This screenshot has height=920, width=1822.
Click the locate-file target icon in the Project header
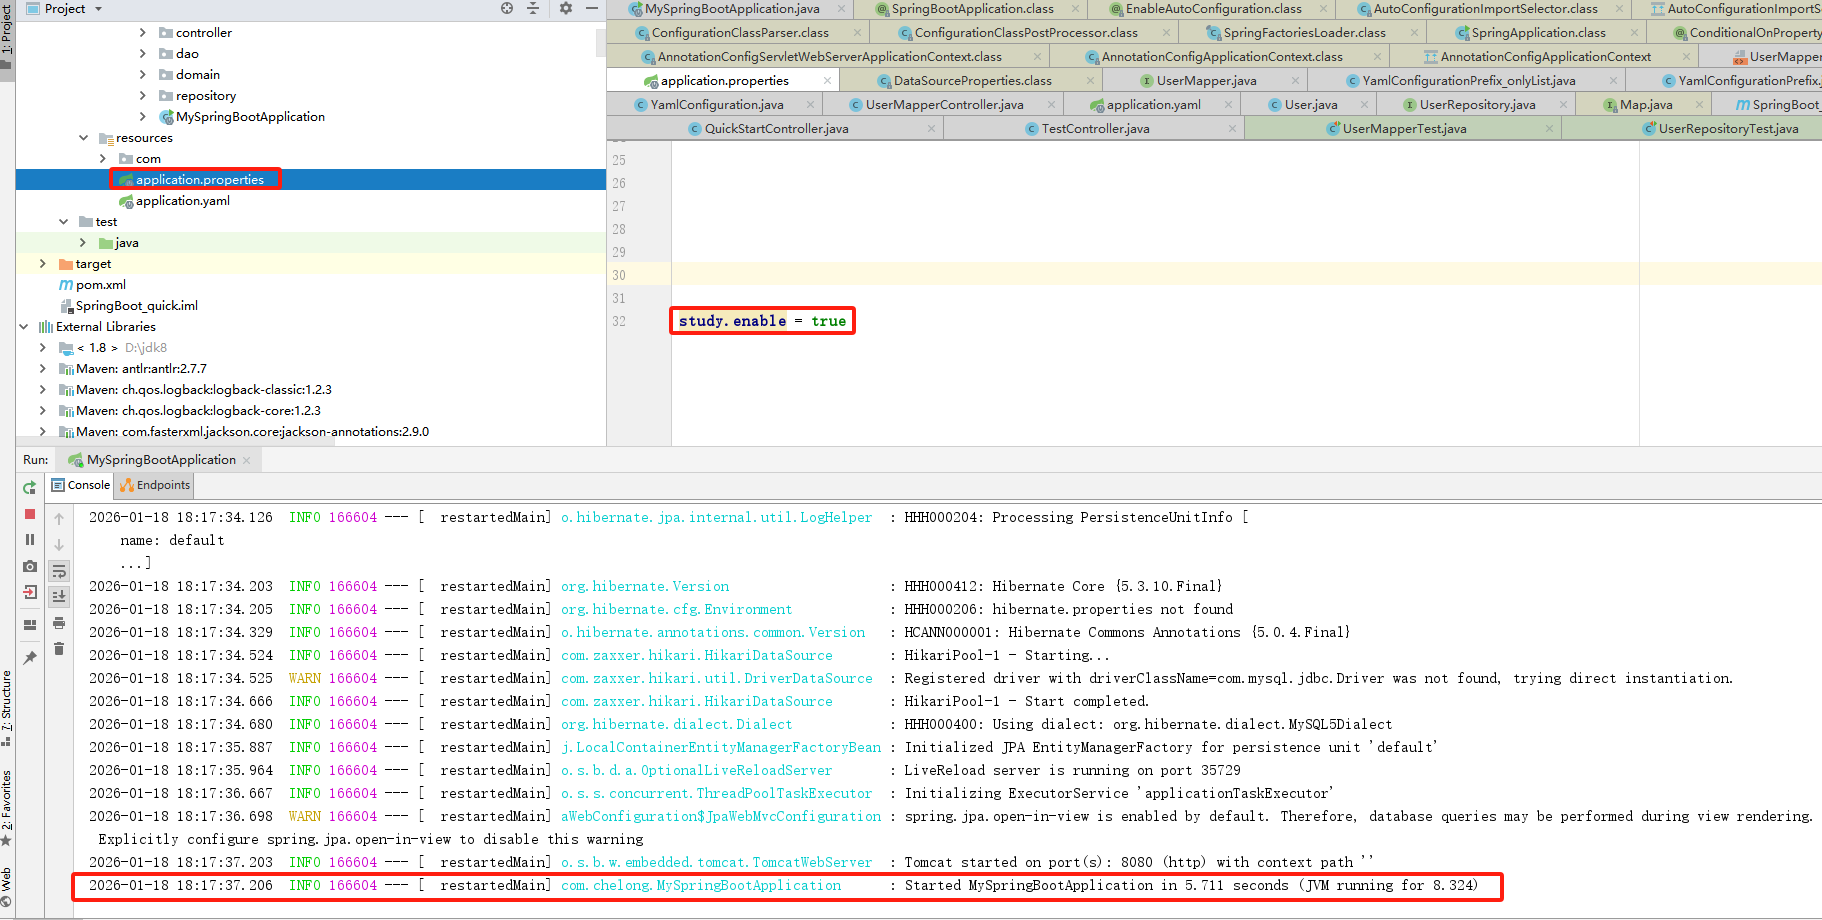[x=507, y=8]
